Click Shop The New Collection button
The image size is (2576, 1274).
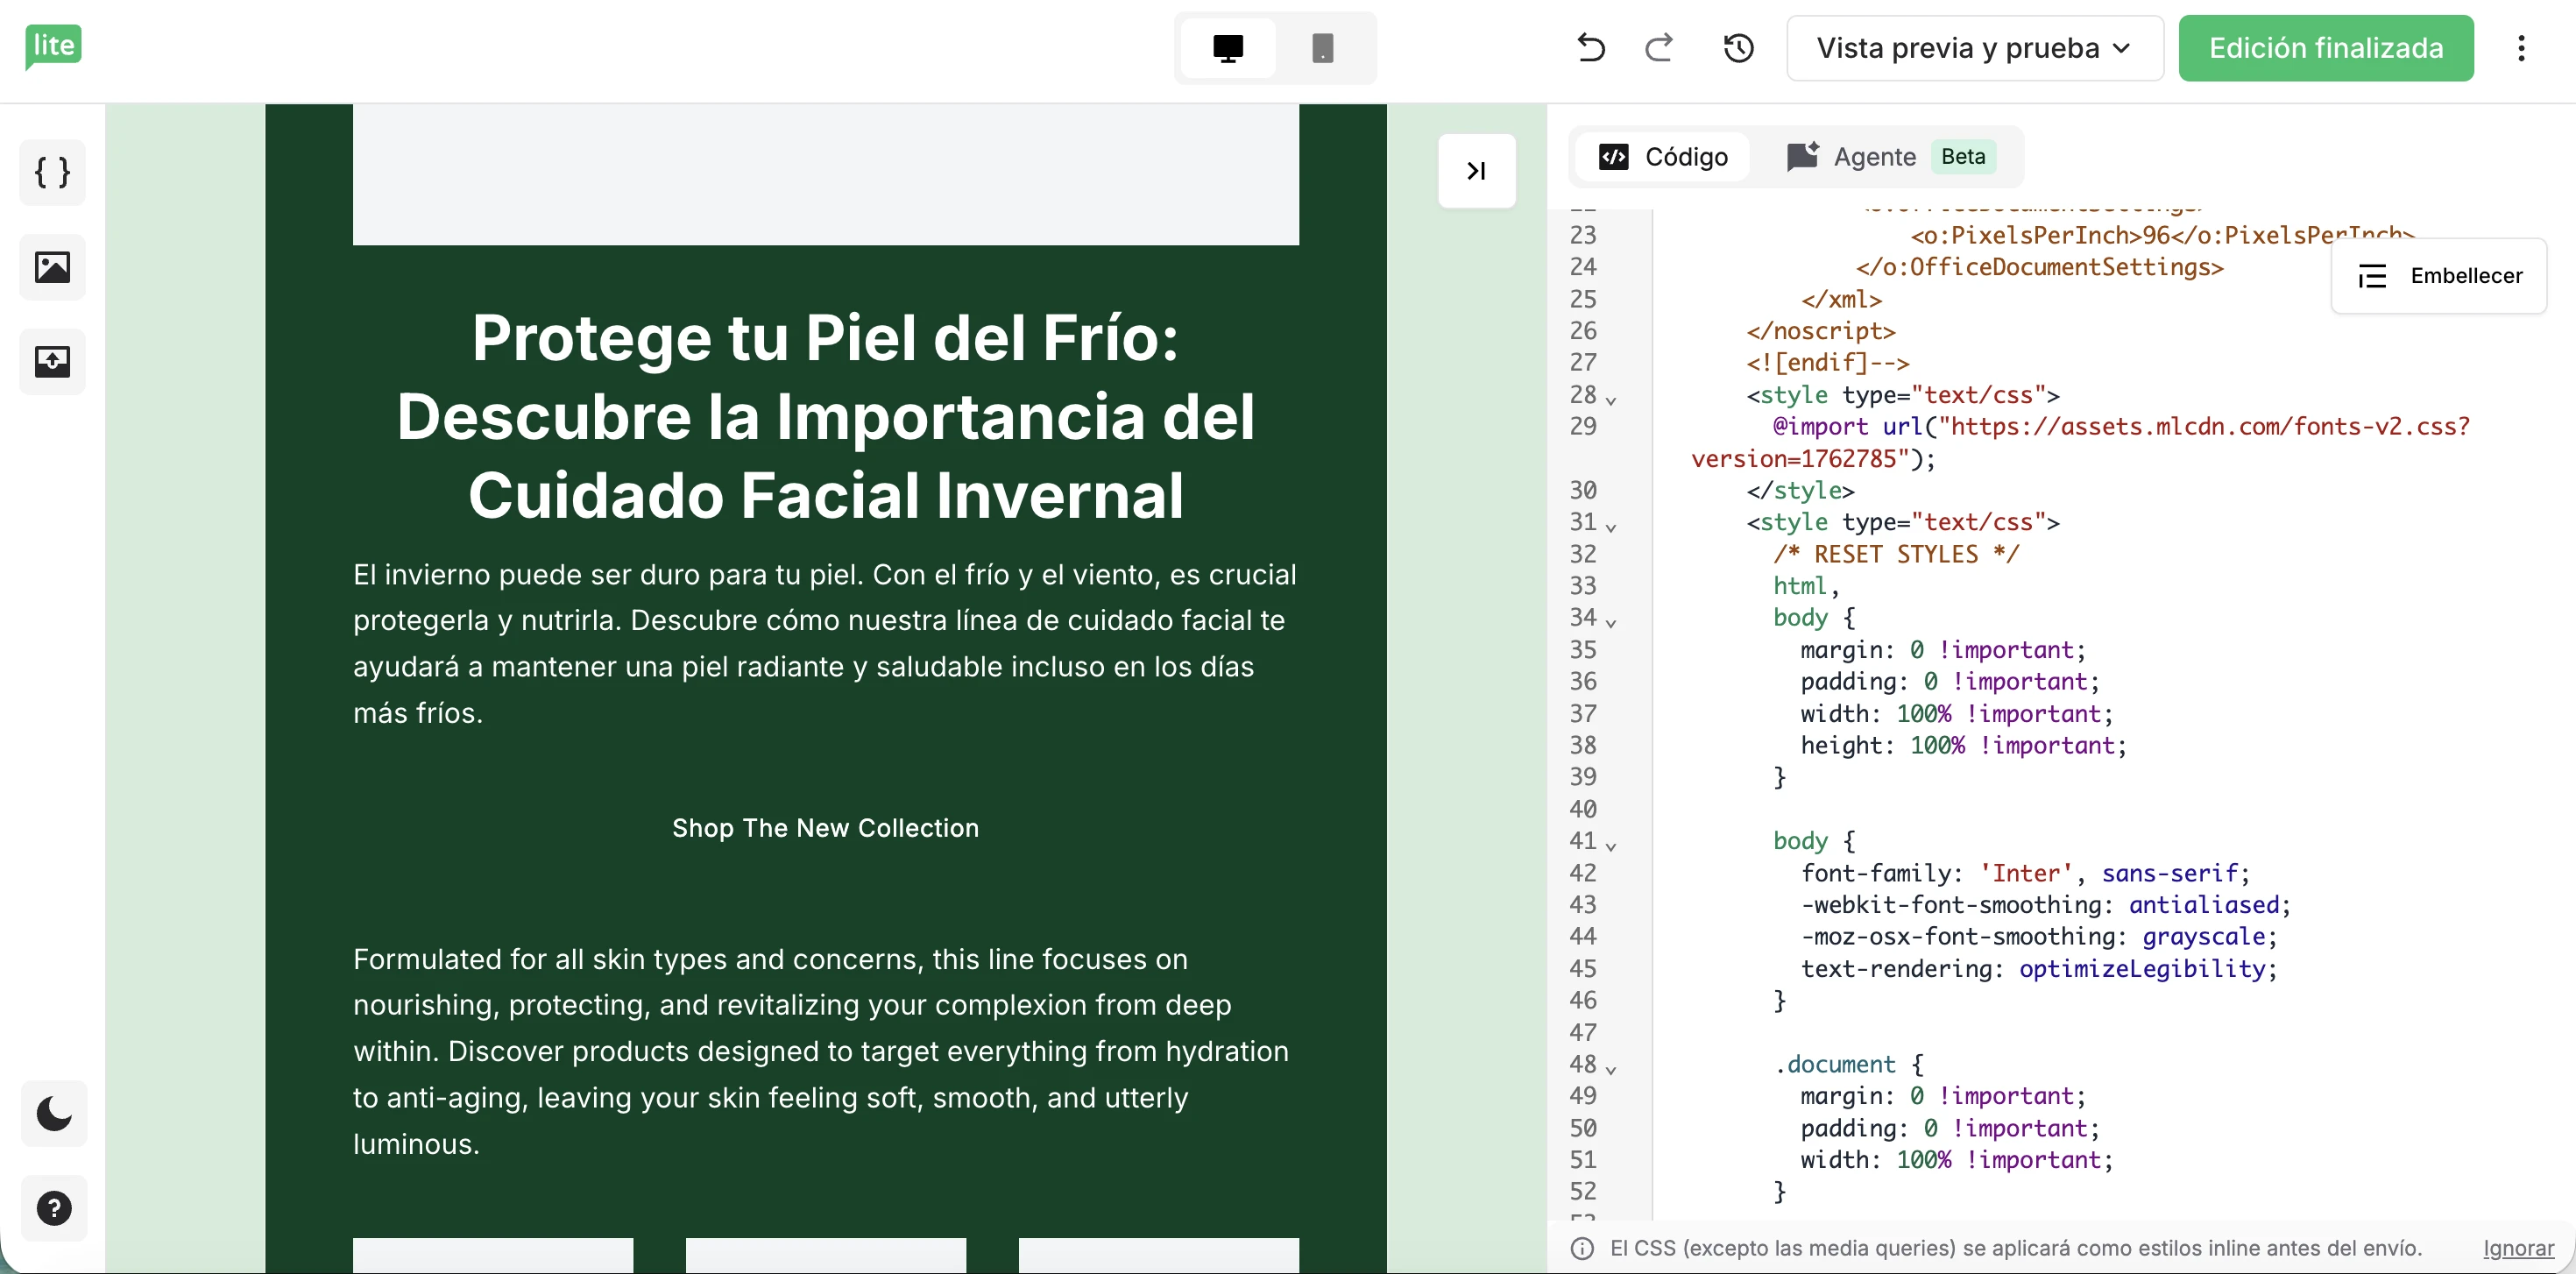click(x=825, y=828)
